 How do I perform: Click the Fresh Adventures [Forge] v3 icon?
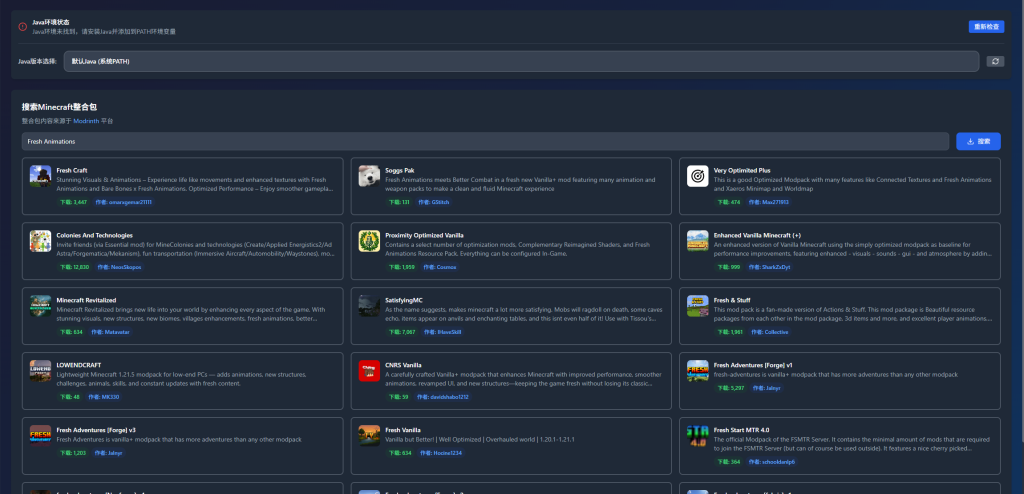(40, 436)
